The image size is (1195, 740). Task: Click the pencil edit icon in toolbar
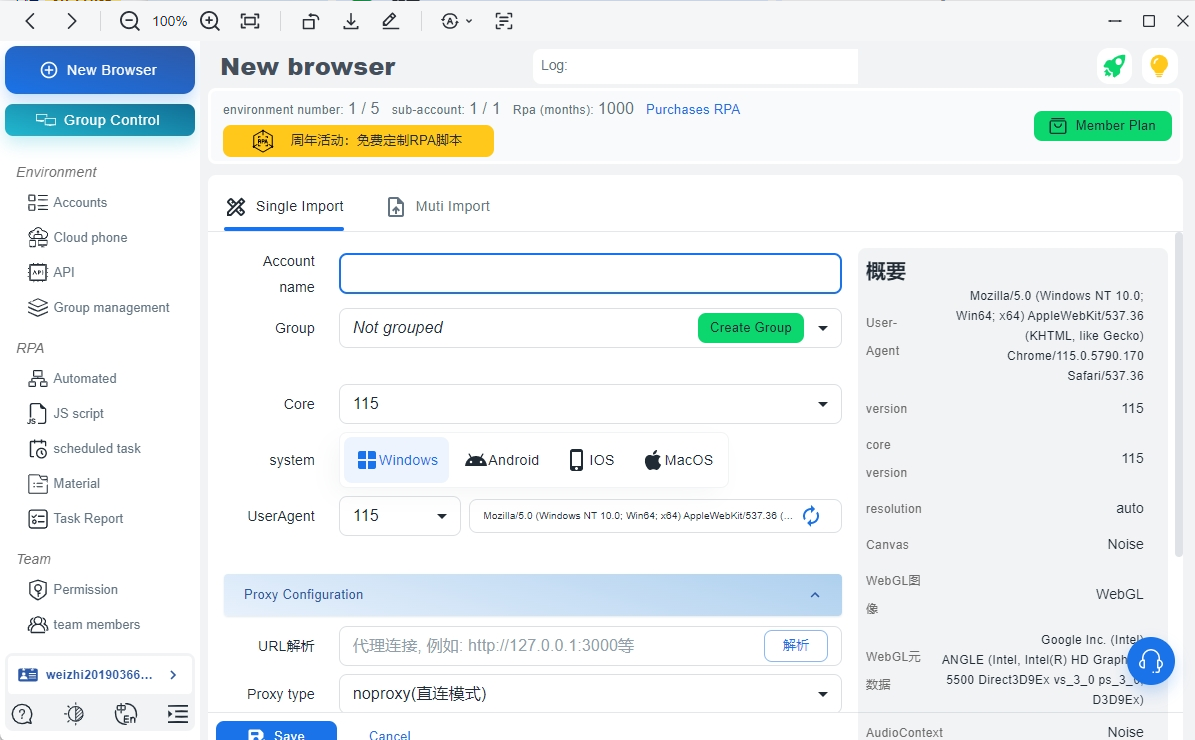390,21
